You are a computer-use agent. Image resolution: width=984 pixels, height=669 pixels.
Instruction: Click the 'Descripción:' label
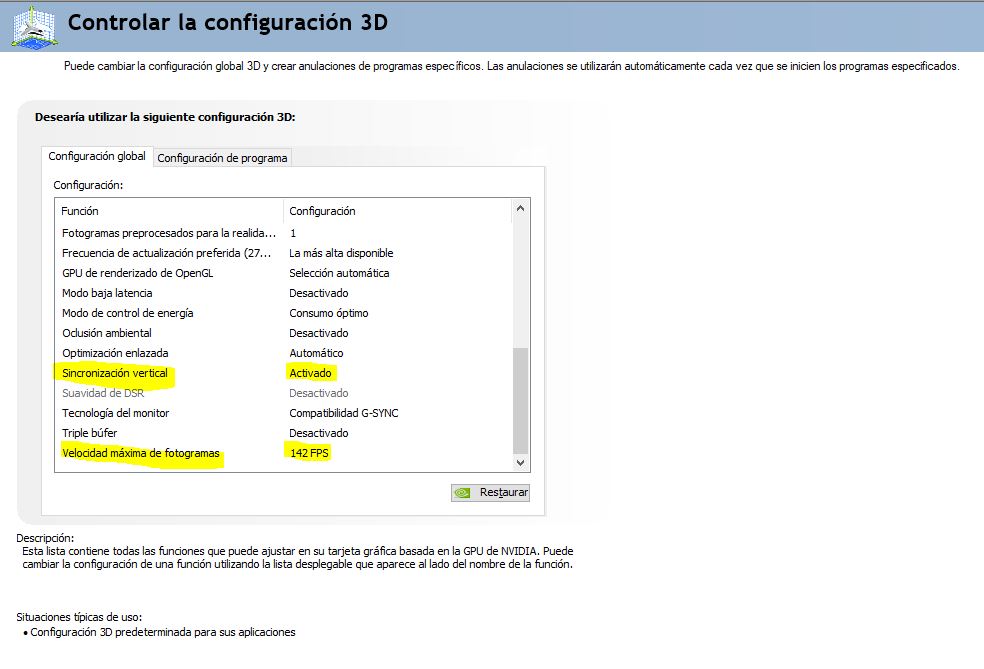45,538
